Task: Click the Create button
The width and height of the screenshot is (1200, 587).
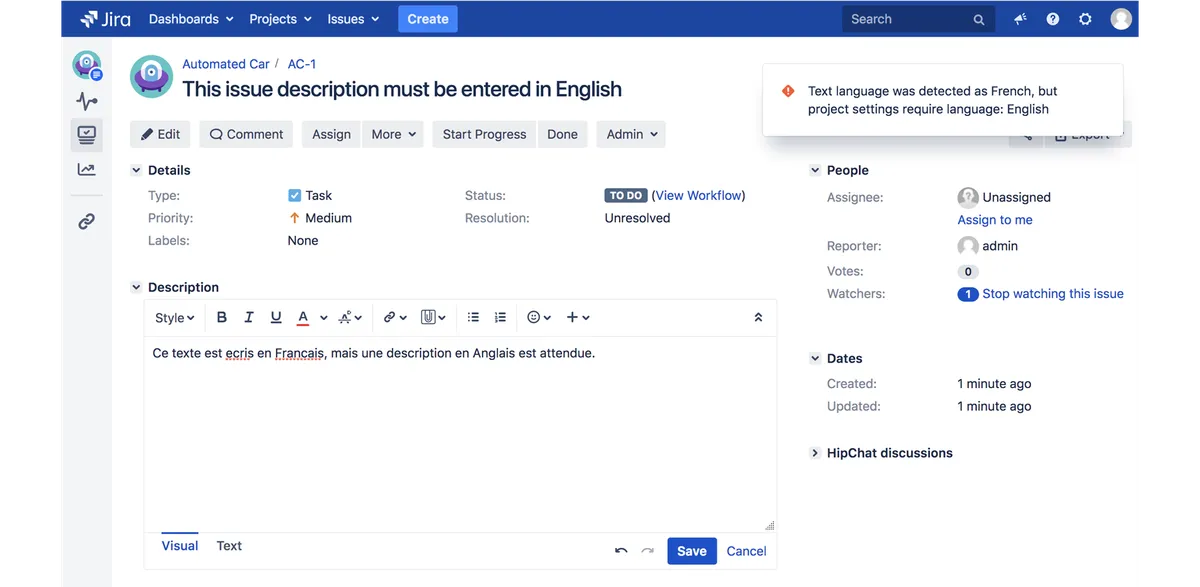Action: [x=428, y=19]
